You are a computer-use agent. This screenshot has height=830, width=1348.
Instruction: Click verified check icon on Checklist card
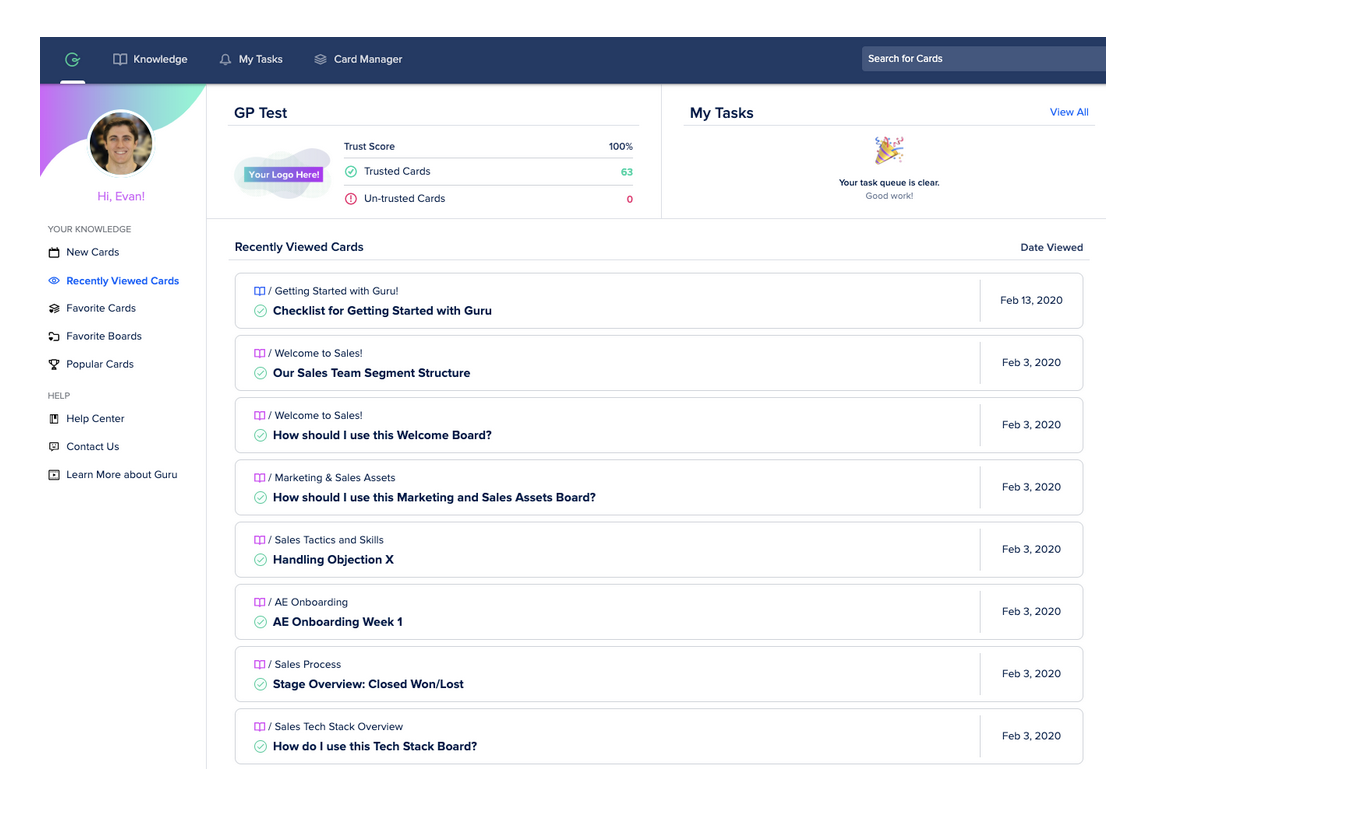(260, 311)
